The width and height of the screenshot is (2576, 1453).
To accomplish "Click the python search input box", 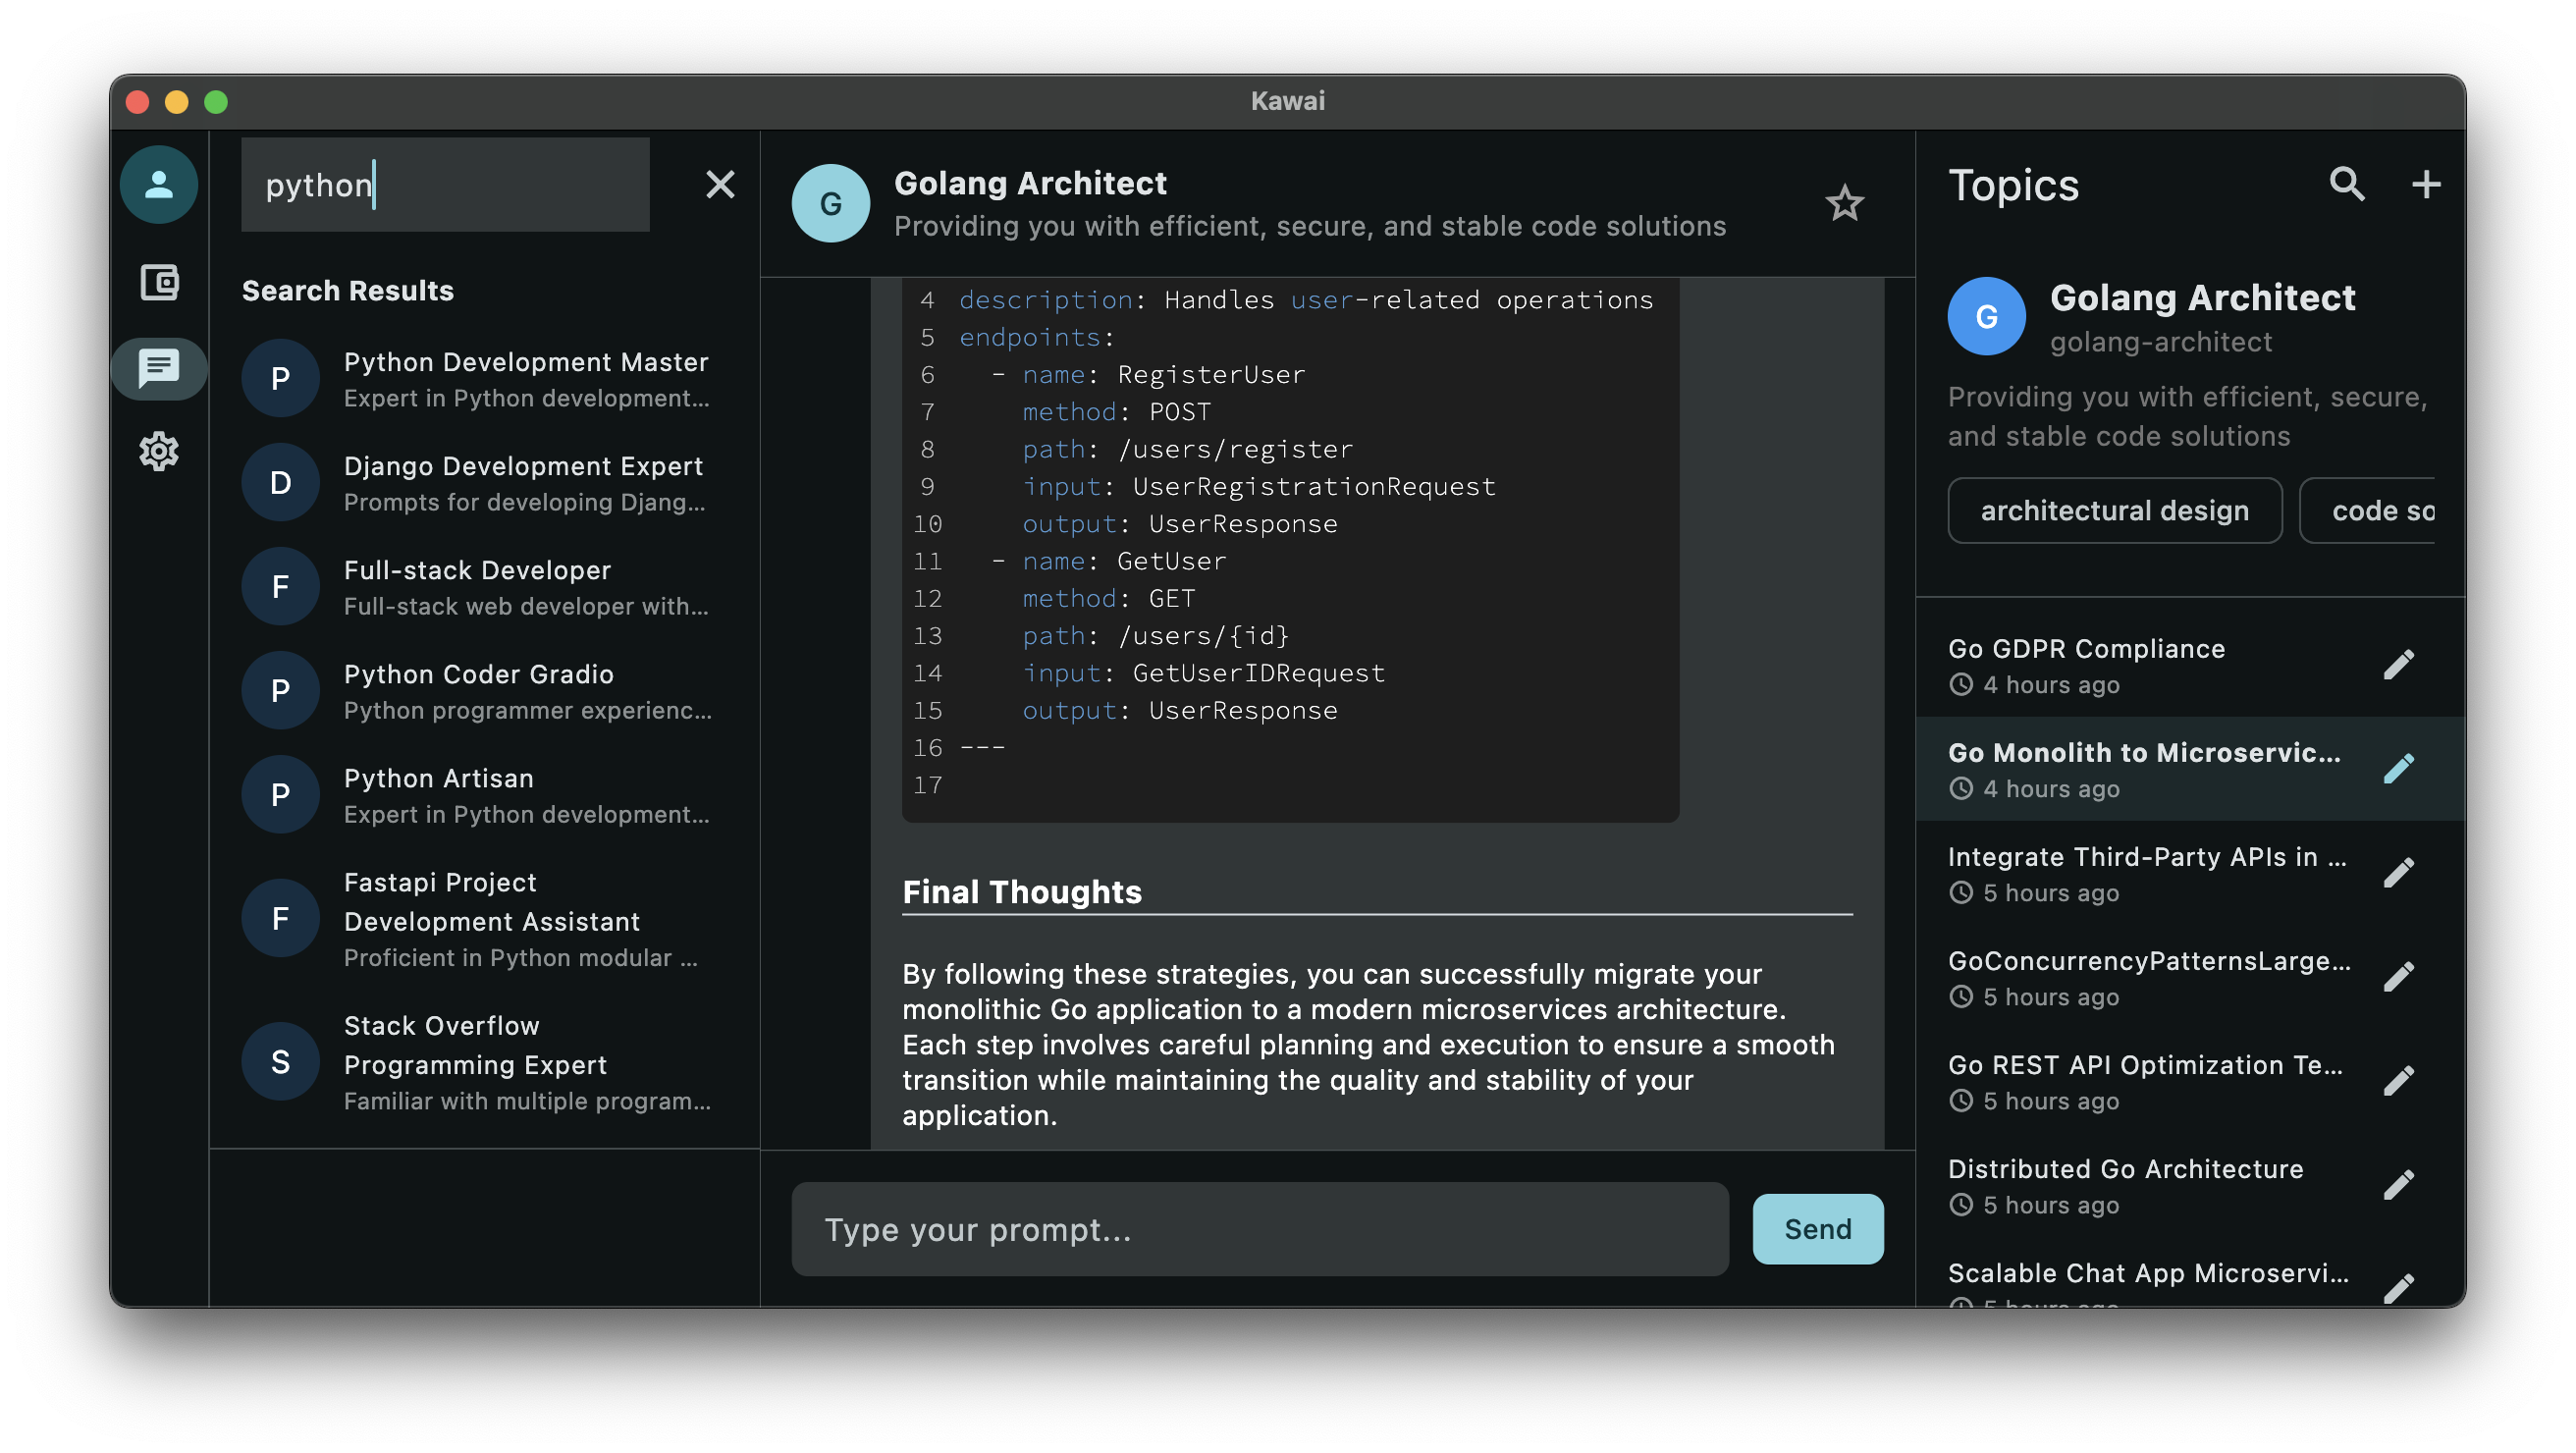I will [445, 185].
